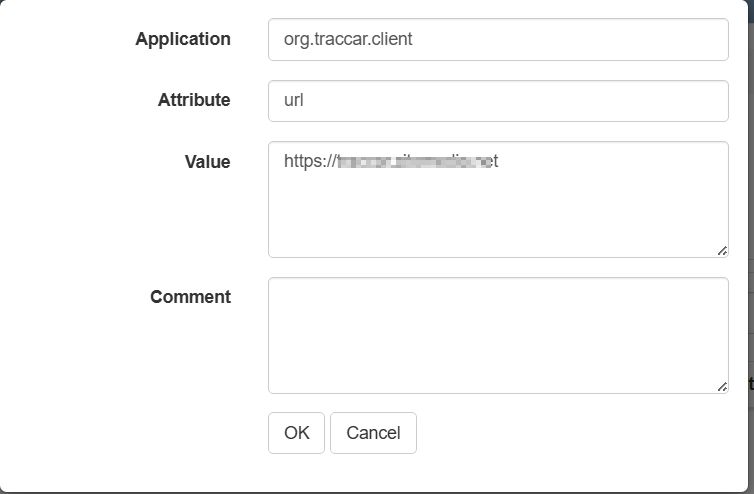Click the 'url' text in Attribute field

pos(293,101)
